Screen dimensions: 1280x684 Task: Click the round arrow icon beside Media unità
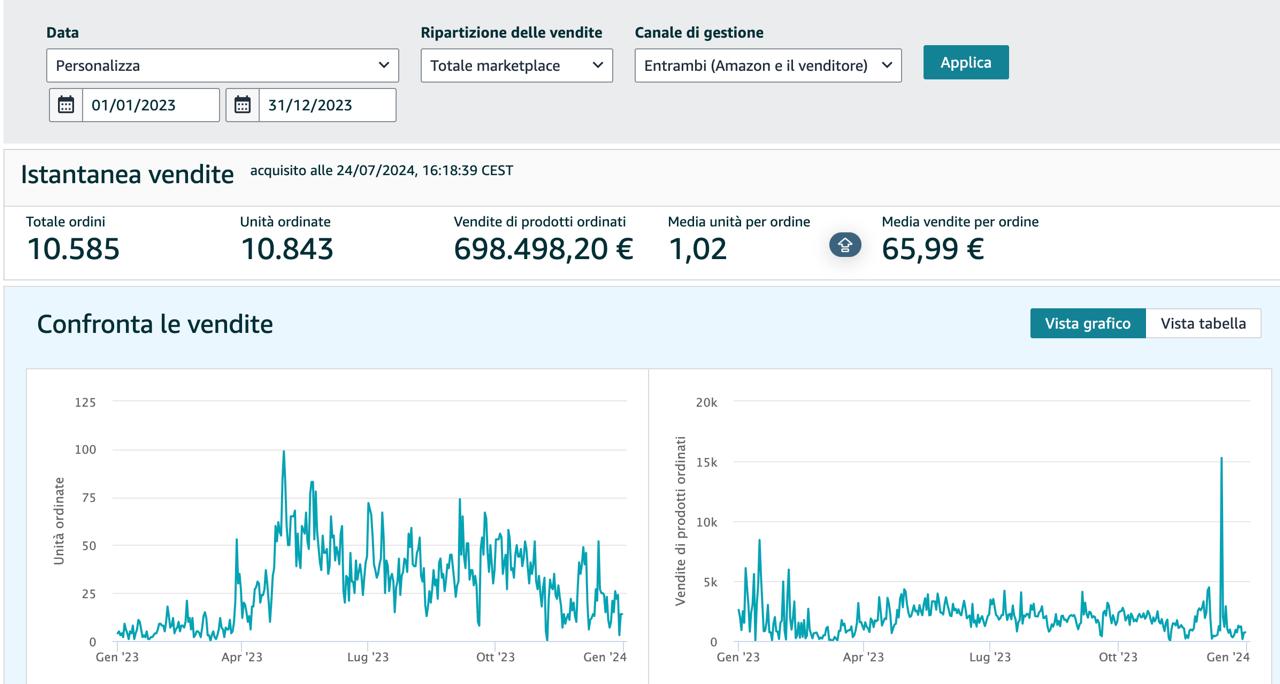[x=845, y=245]
